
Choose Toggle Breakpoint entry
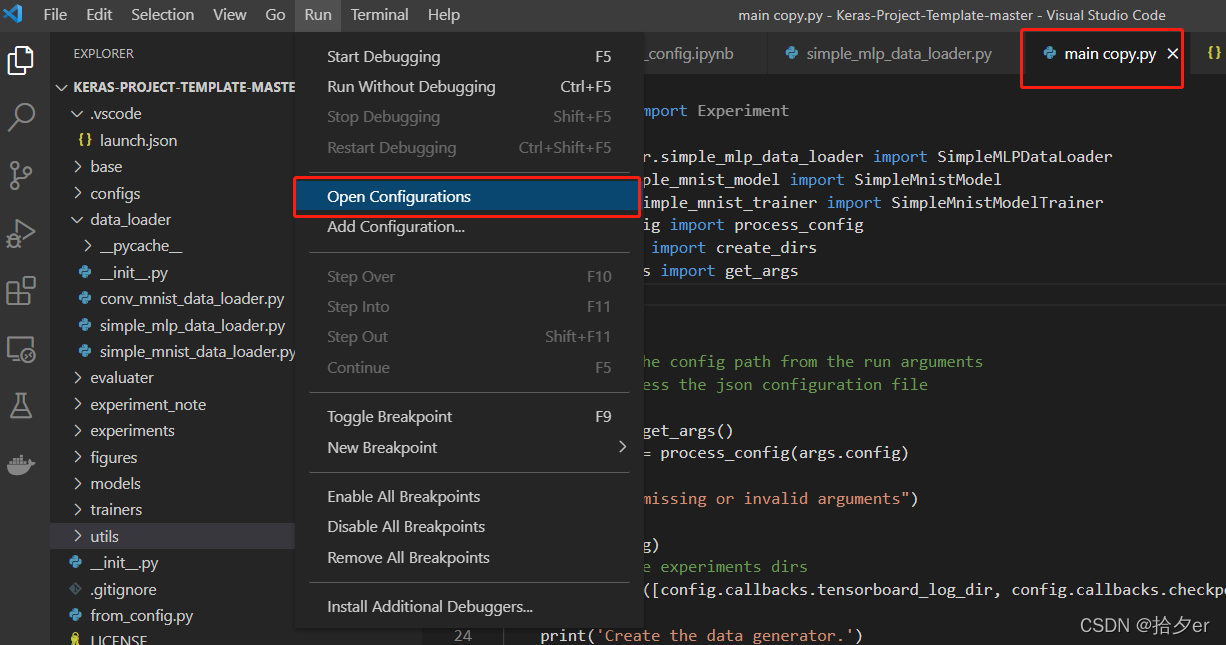[x=469, y=417]
